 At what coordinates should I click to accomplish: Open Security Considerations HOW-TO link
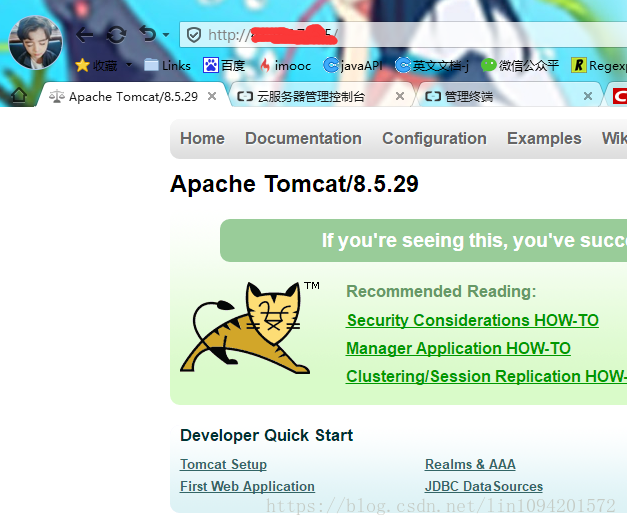point(472,320)
